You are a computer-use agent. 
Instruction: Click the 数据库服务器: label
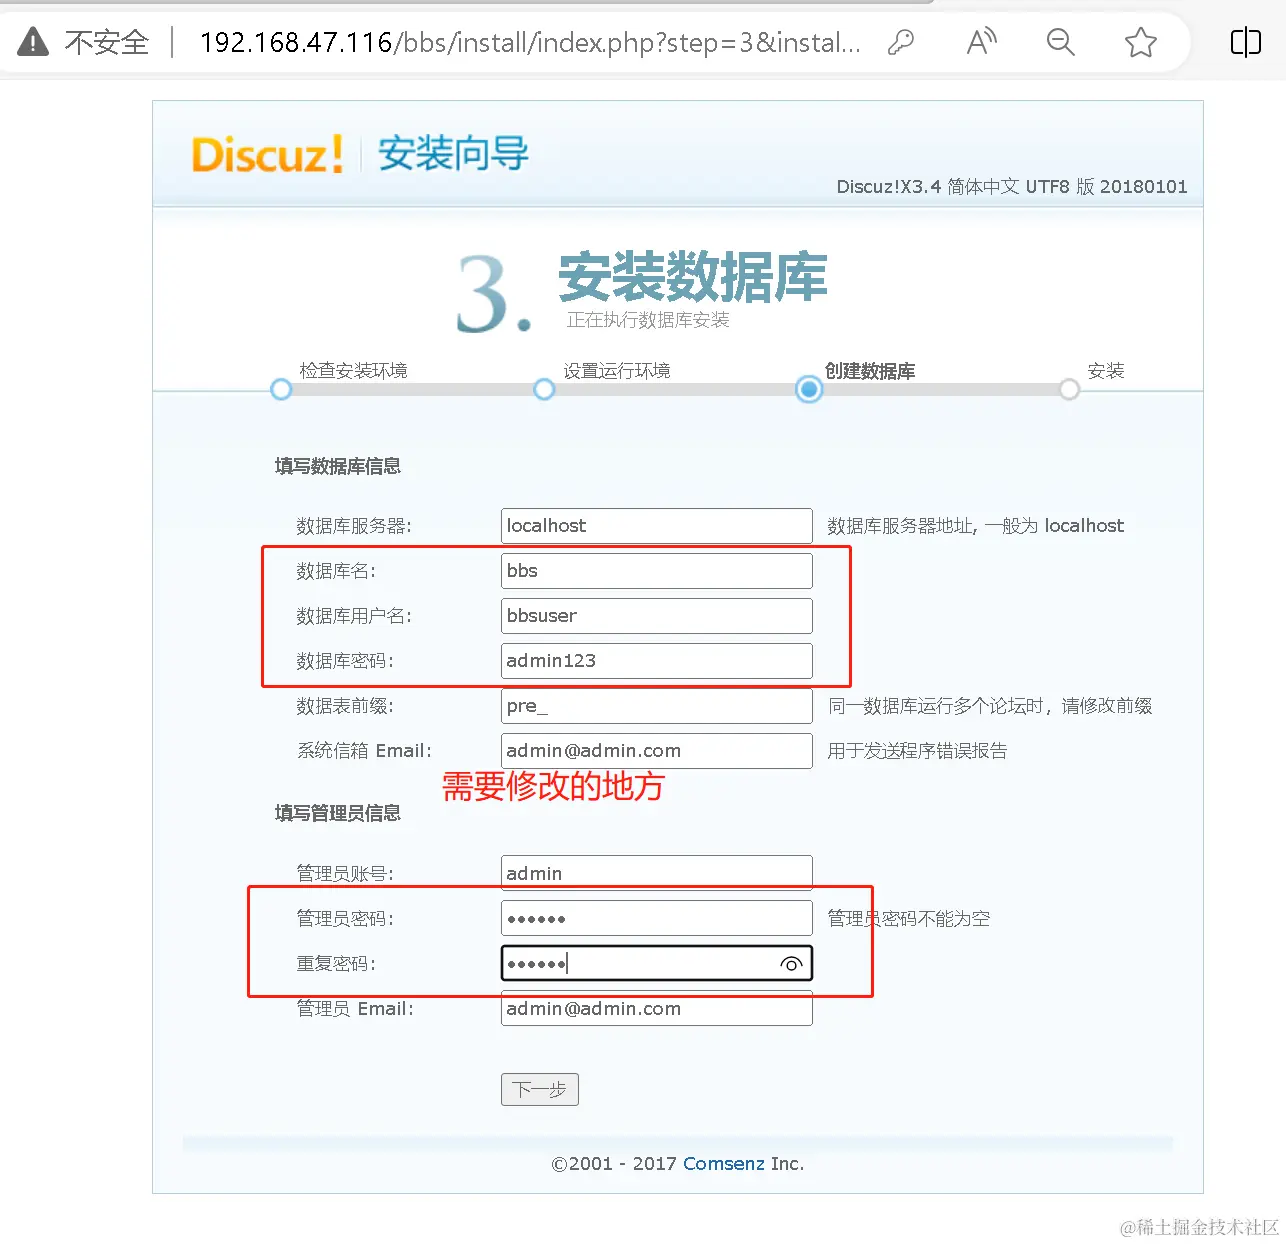click(x=354, y=526)
